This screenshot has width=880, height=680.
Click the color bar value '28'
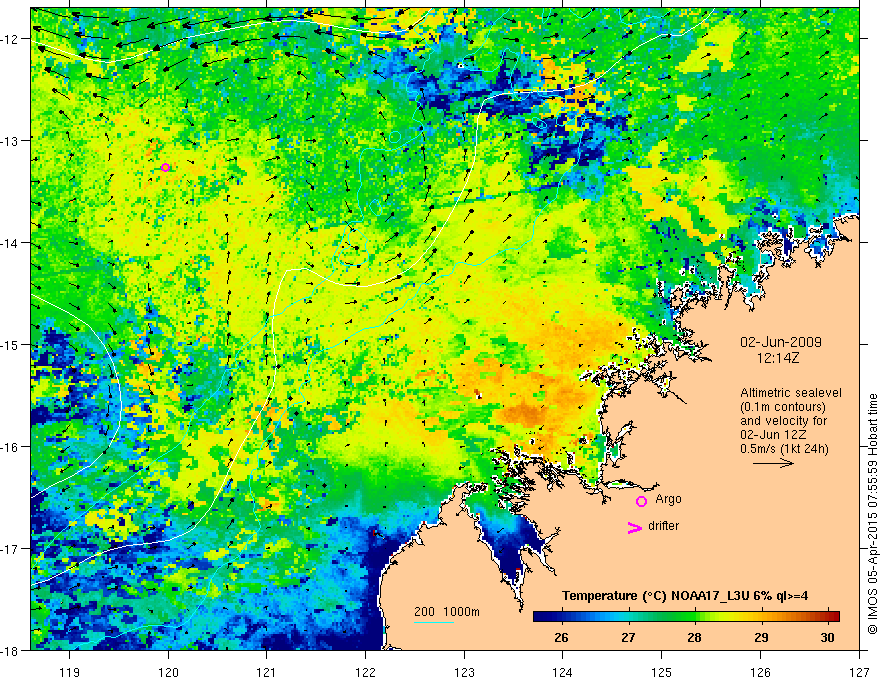[694, 637]
